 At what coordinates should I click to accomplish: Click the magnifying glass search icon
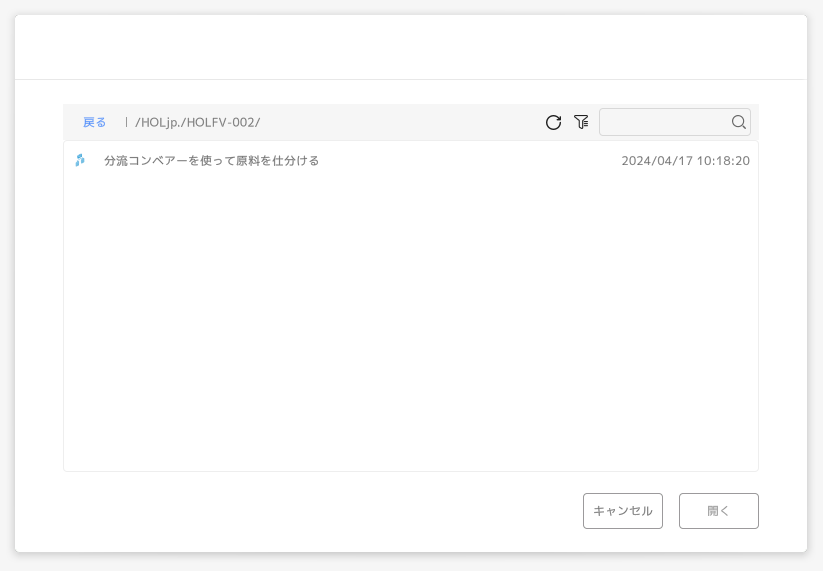(738, 122)
